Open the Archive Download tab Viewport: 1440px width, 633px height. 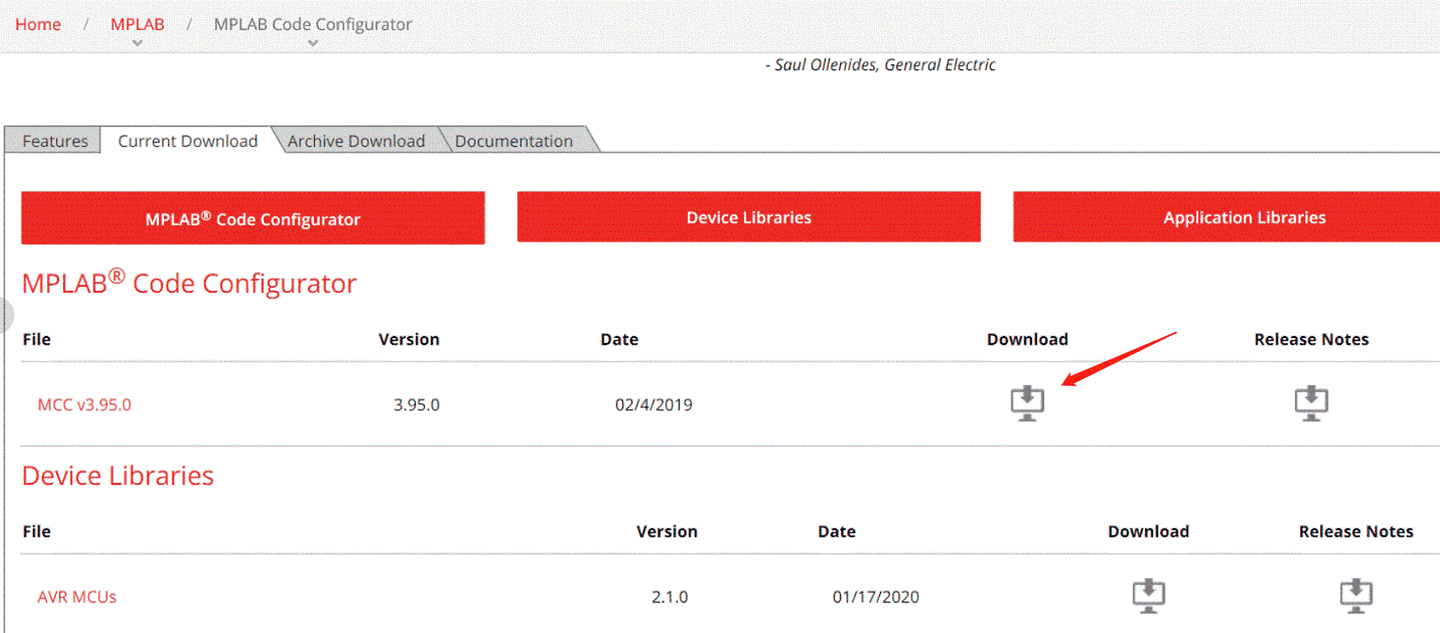(x=356, y=141)
